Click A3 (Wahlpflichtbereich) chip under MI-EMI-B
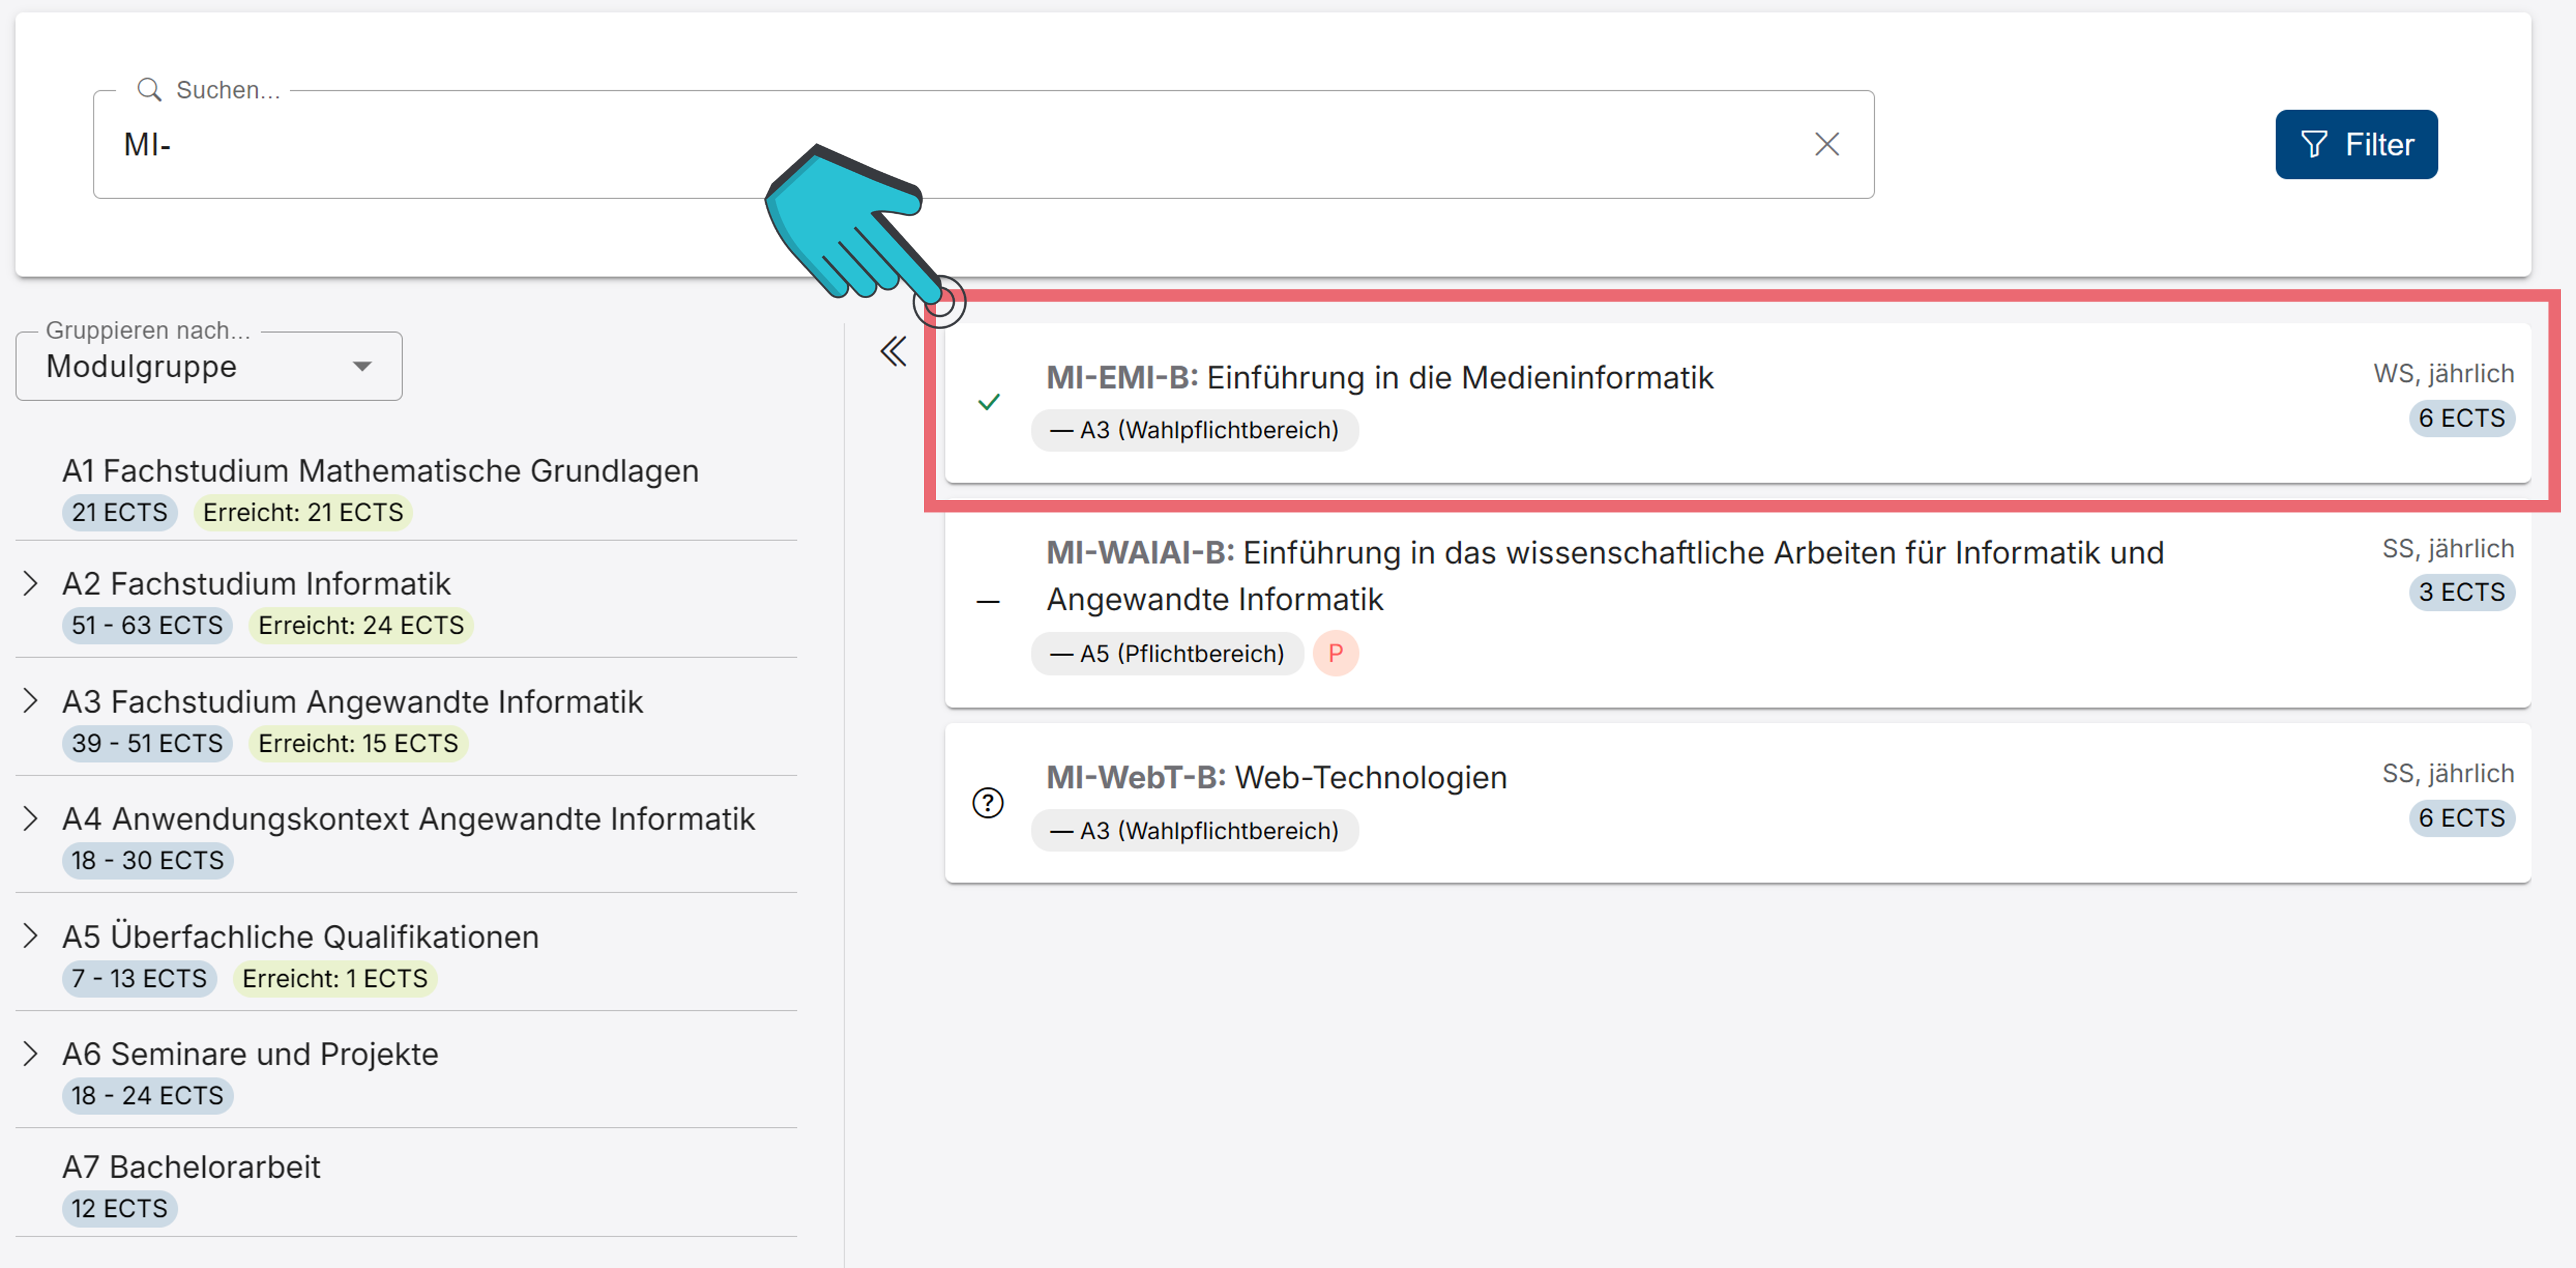2576x1268 pixels. tap(1194, 430)
